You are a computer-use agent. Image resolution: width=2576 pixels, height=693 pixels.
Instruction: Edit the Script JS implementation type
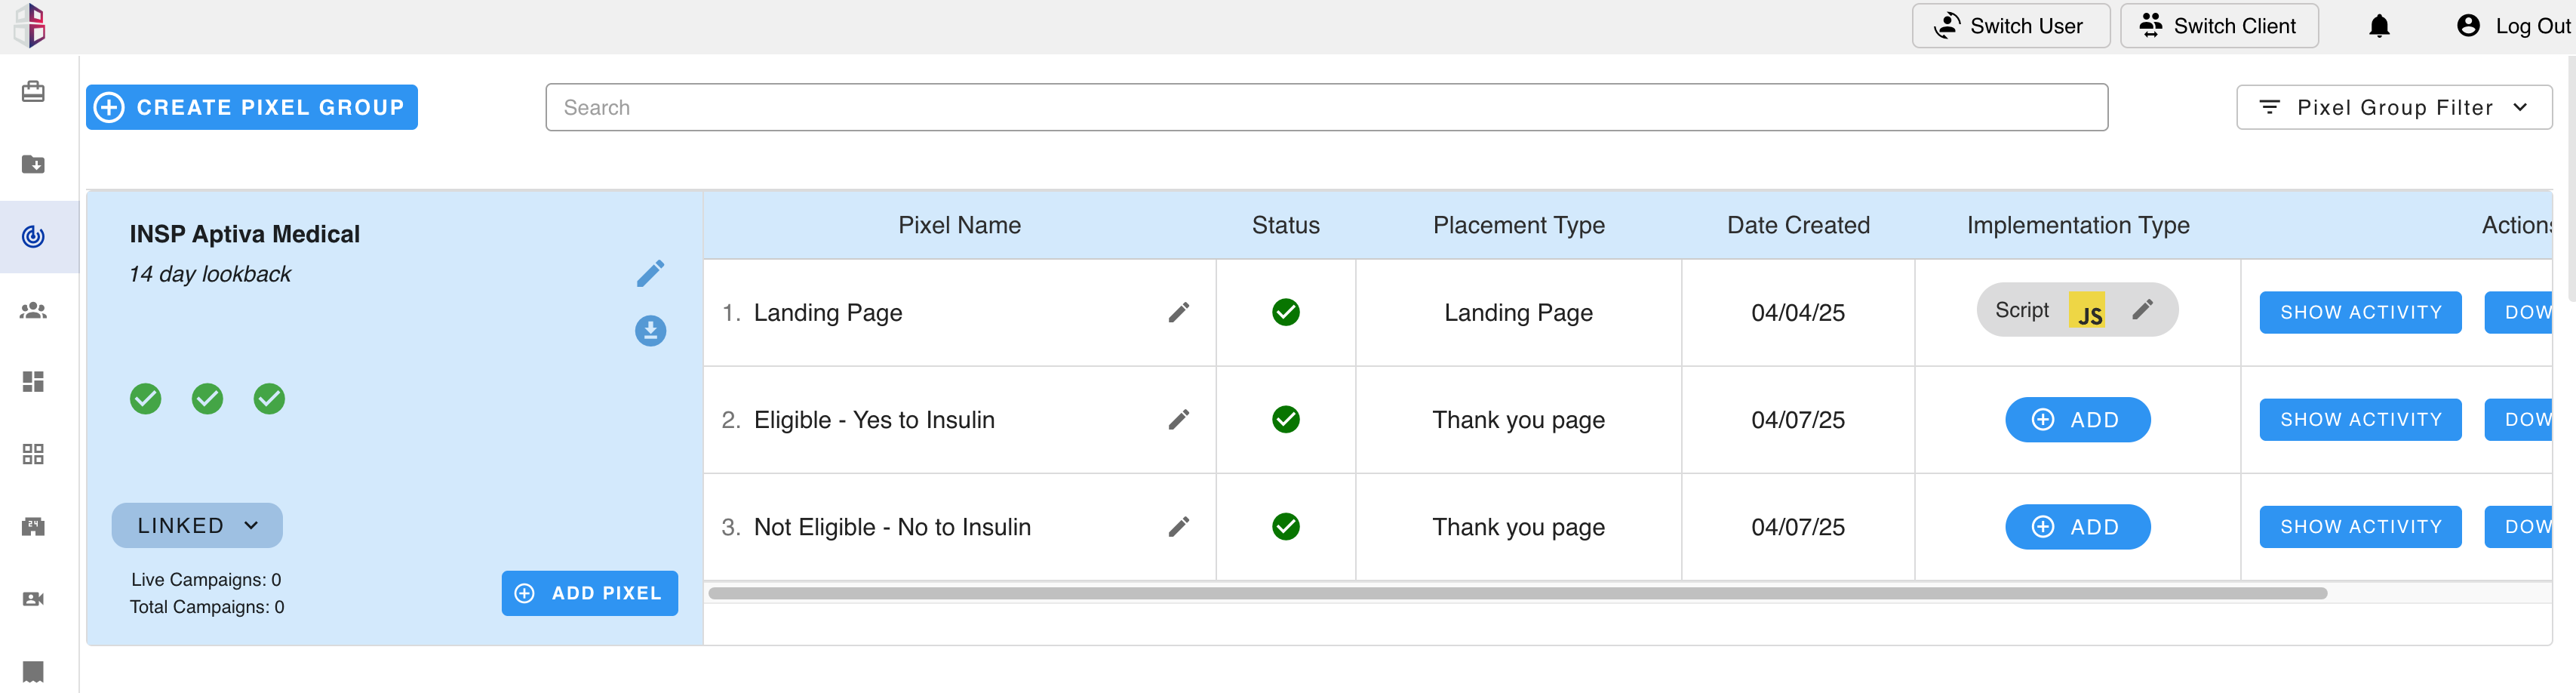coord(2142,310)
